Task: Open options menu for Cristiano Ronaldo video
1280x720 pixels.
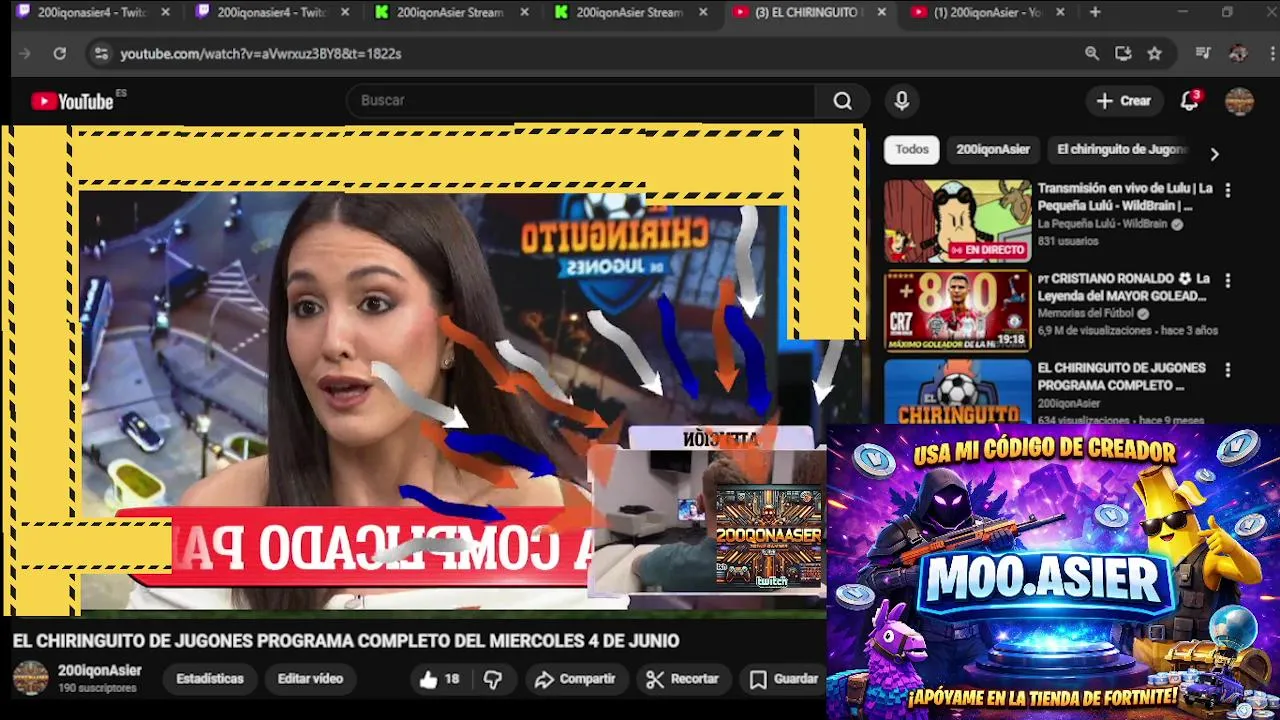Action: (x=1227, y=280)
